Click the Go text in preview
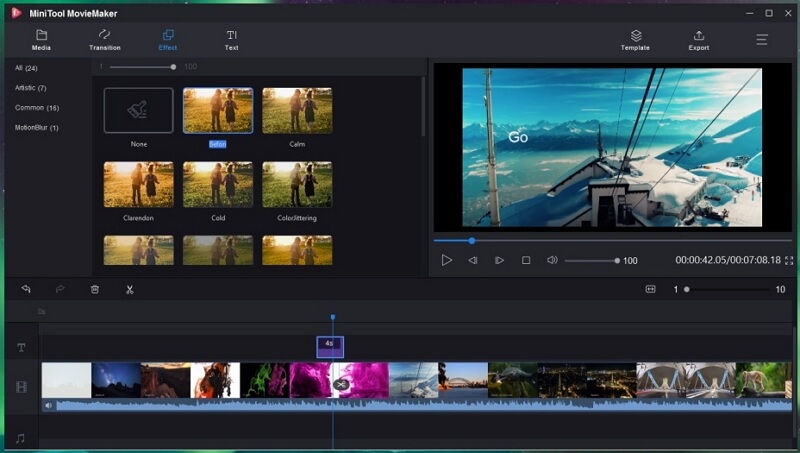This screenshot has width=800, height=453. pos(518,137)
